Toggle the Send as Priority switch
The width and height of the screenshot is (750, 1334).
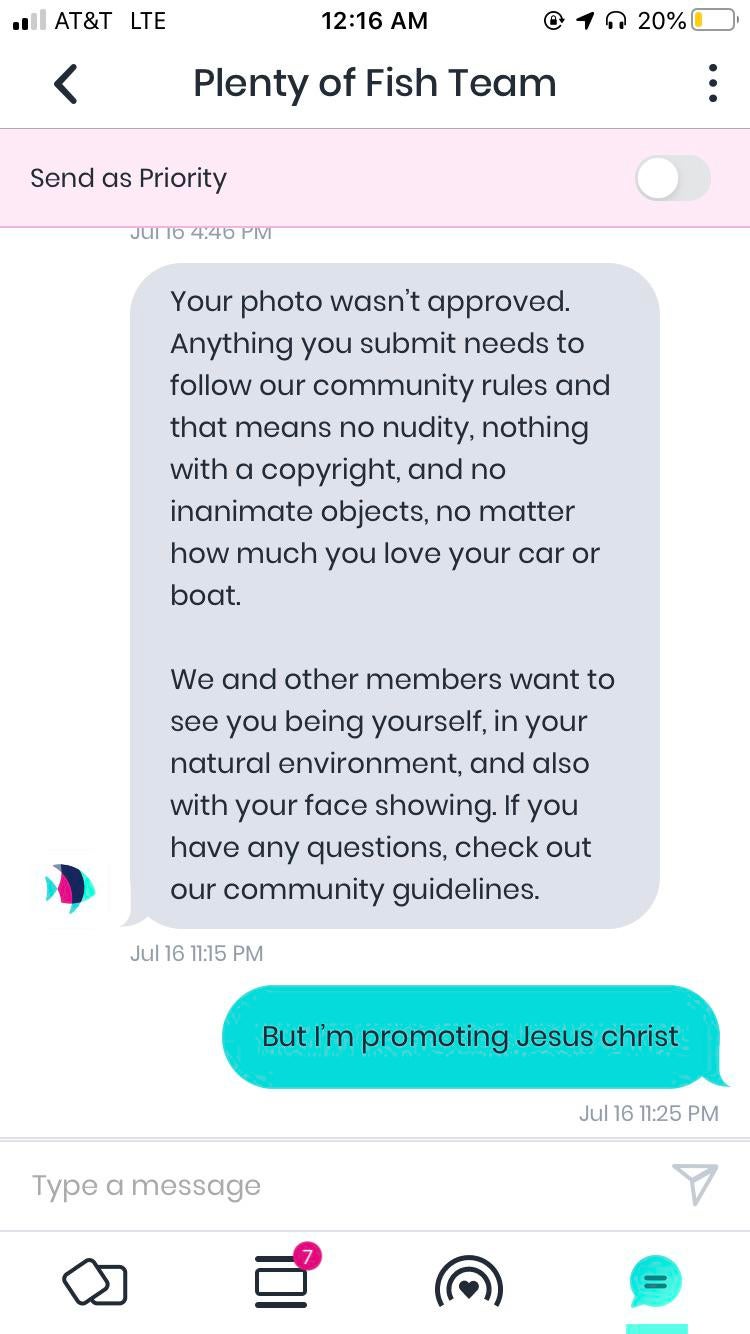(x=672, y=179)
